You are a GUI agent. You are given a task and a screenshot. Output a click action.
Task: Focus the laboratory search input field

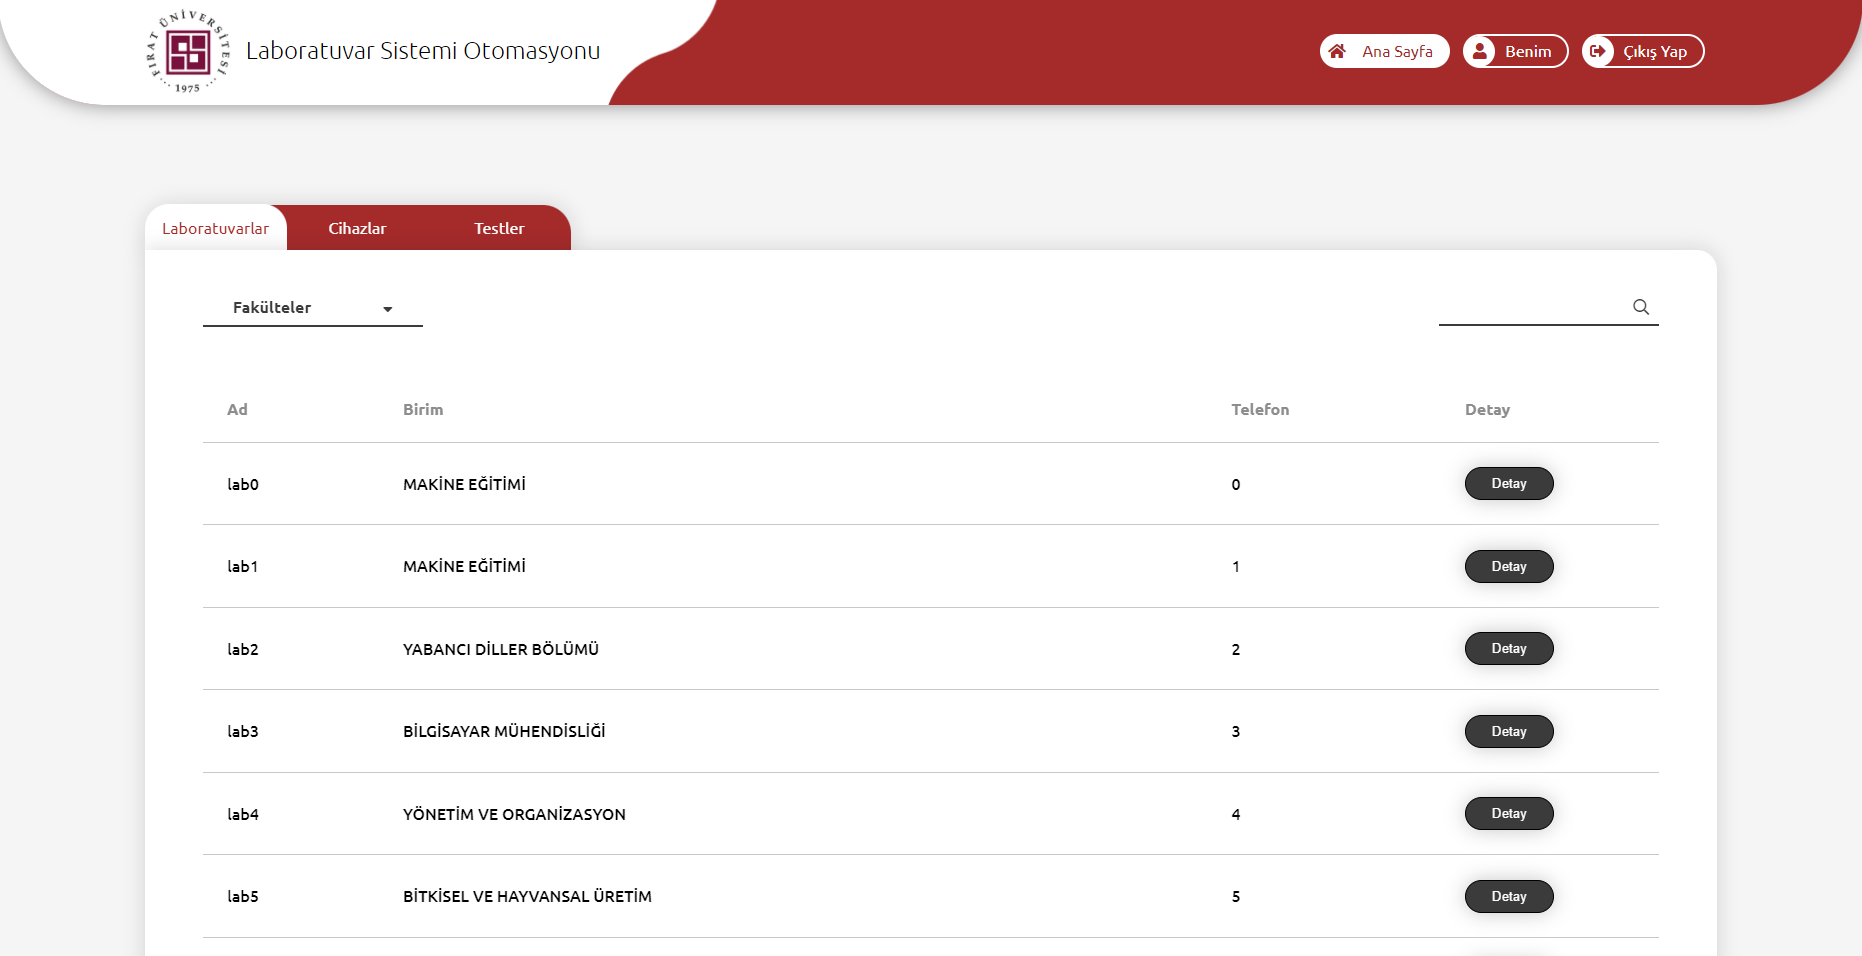(1532, 307)
